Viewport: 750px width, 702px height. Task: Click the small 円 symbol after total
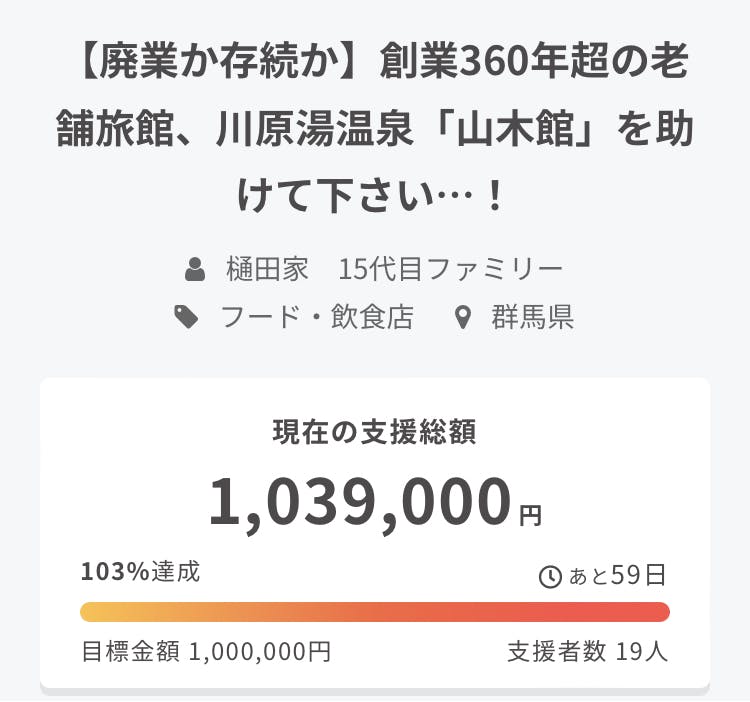pos(530,516)
